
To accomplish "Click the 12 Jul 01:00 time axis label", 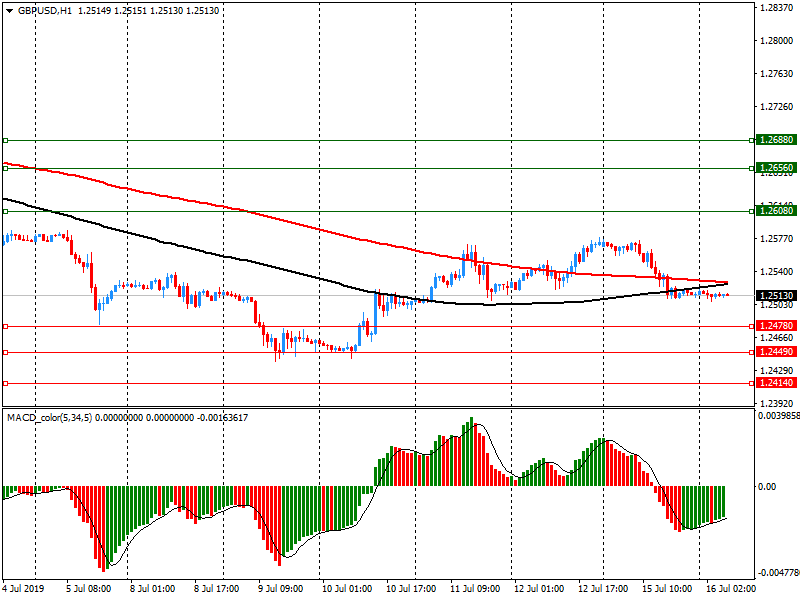I will coord(539,589).
